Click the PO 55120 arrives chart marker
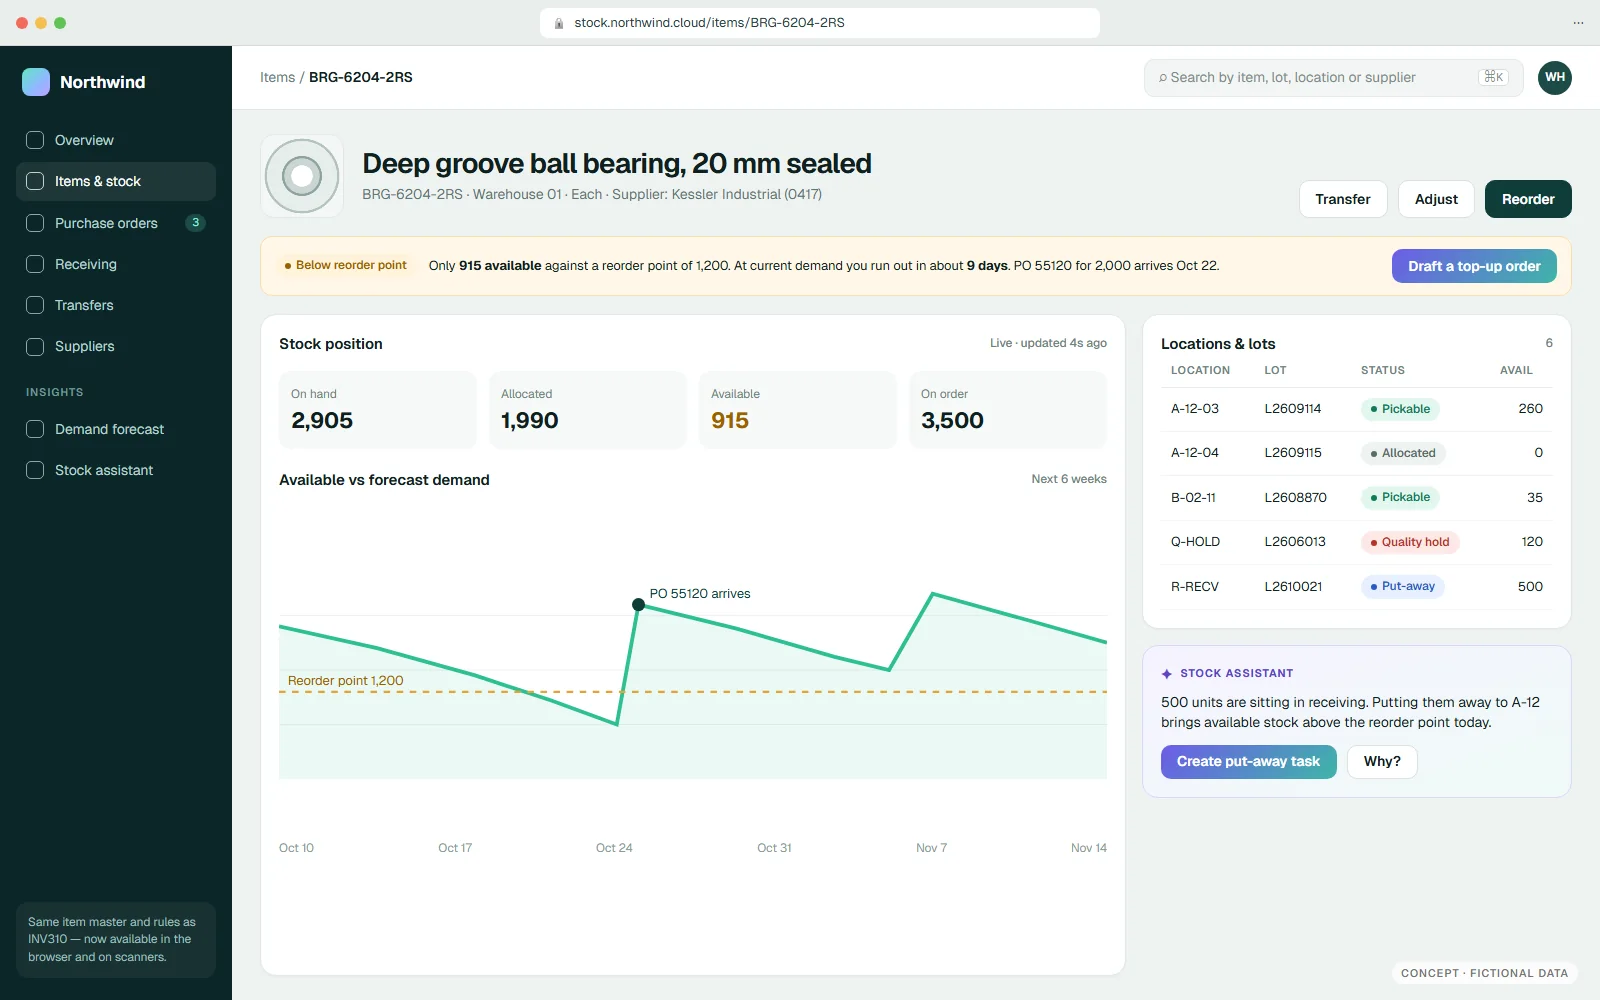Image resolution: width=1600 pixels, height=1000 pixels. (x=638, y=604)
